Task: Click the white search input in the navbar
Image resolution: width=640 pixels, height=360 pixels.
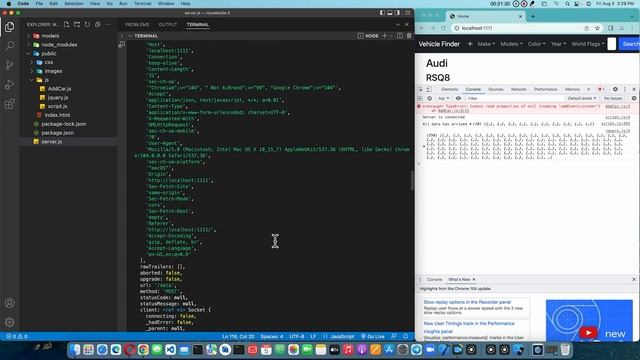Action: coord(611,44)
